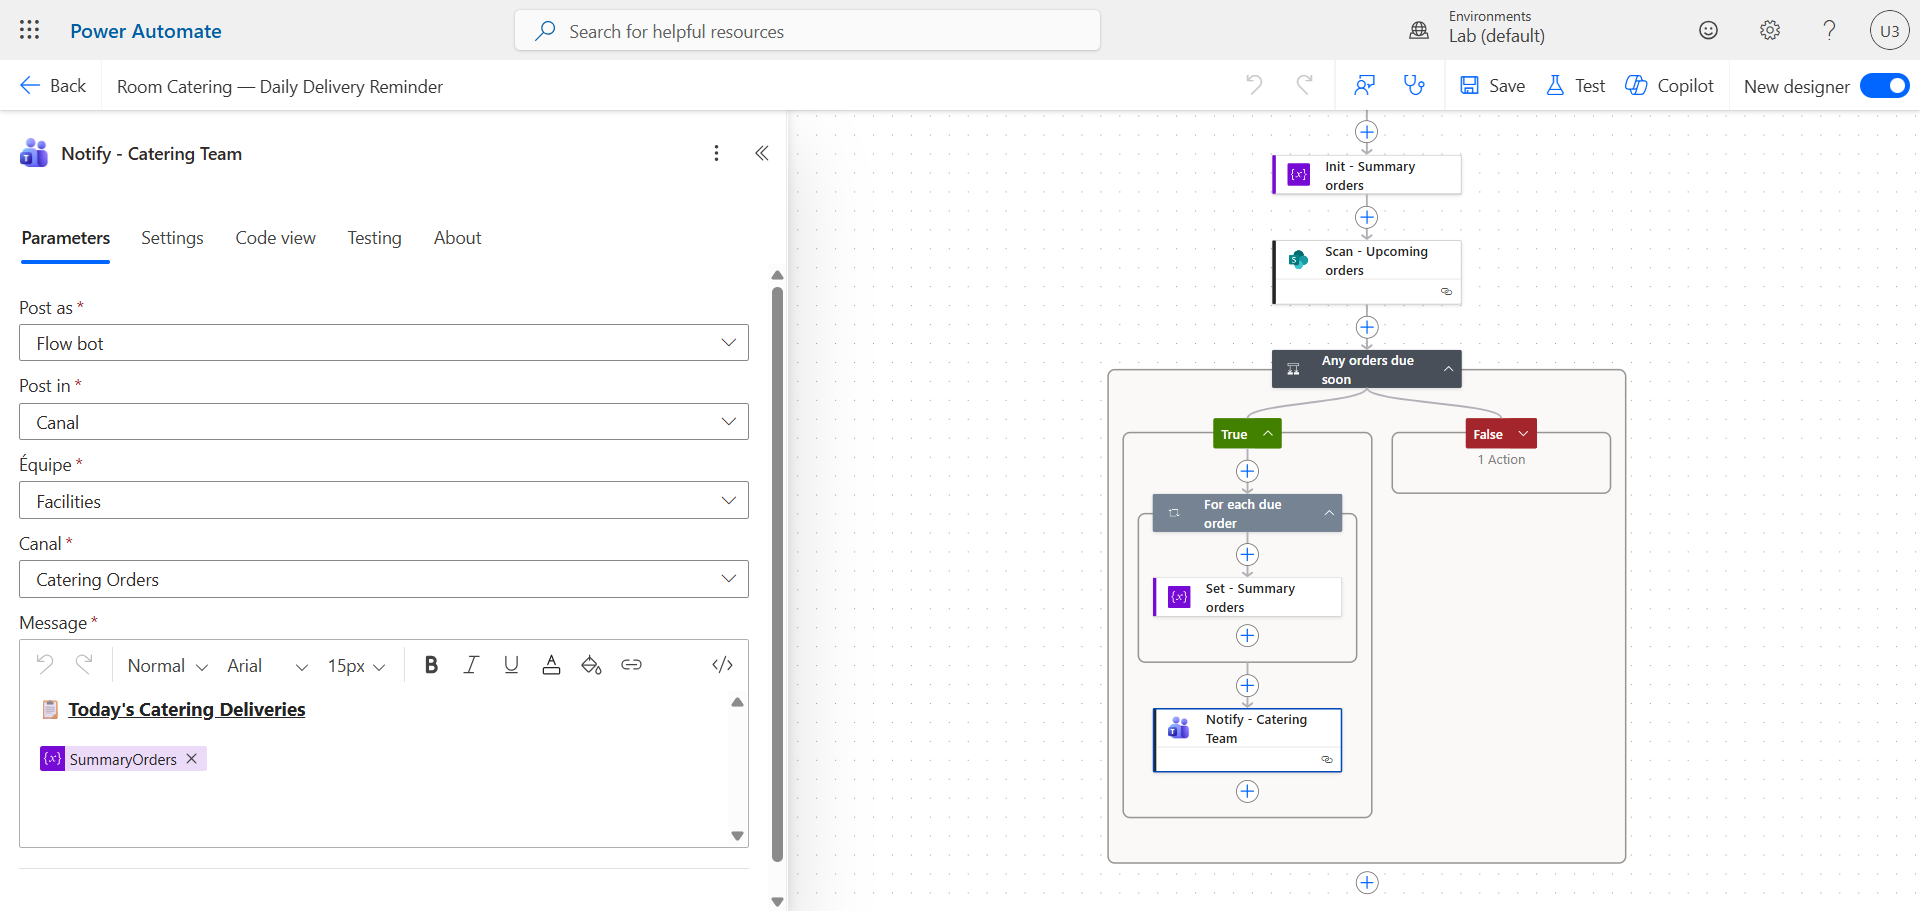
Task: Add action inside For each loop top
Action: tap(1247, 554)
